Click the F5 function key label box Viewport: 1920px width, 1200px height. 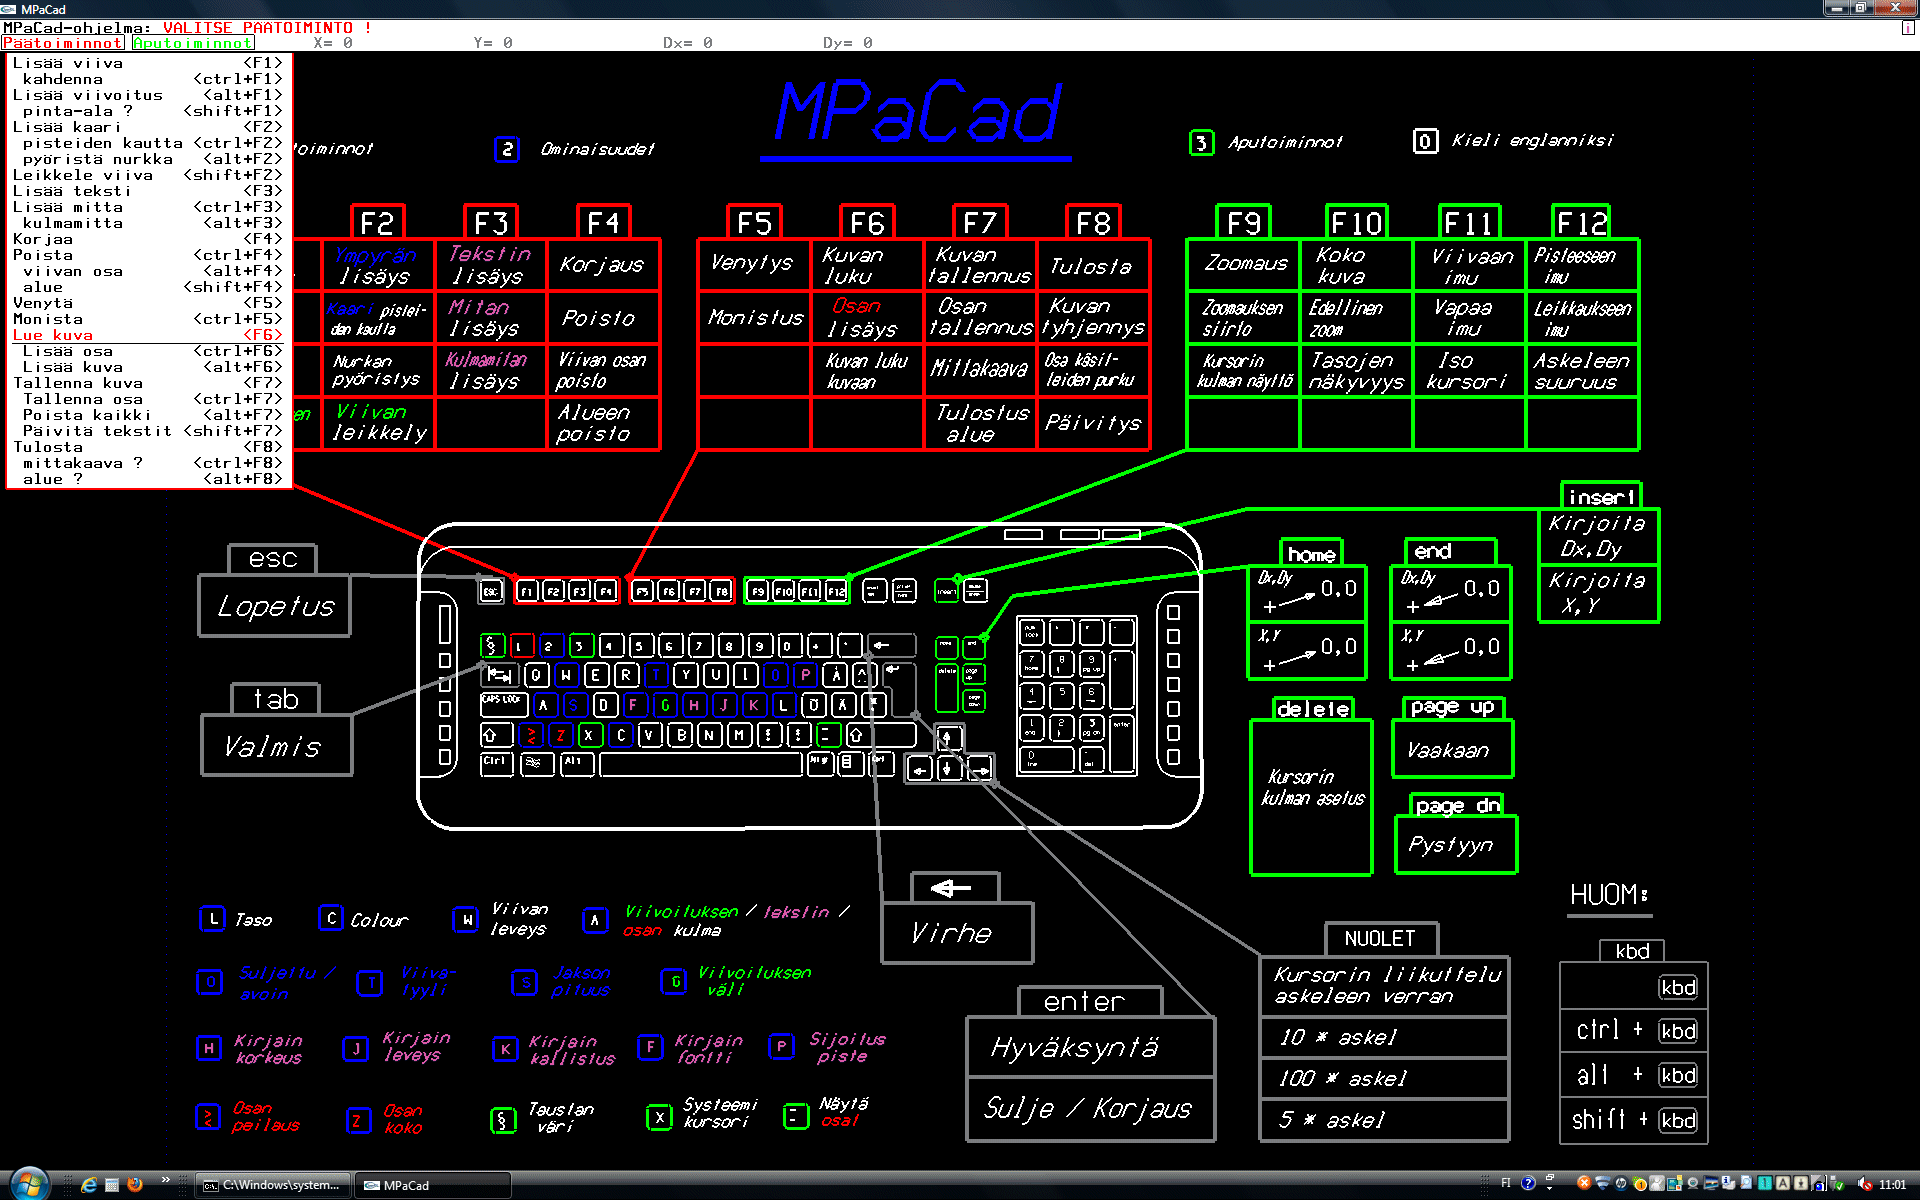754,222
